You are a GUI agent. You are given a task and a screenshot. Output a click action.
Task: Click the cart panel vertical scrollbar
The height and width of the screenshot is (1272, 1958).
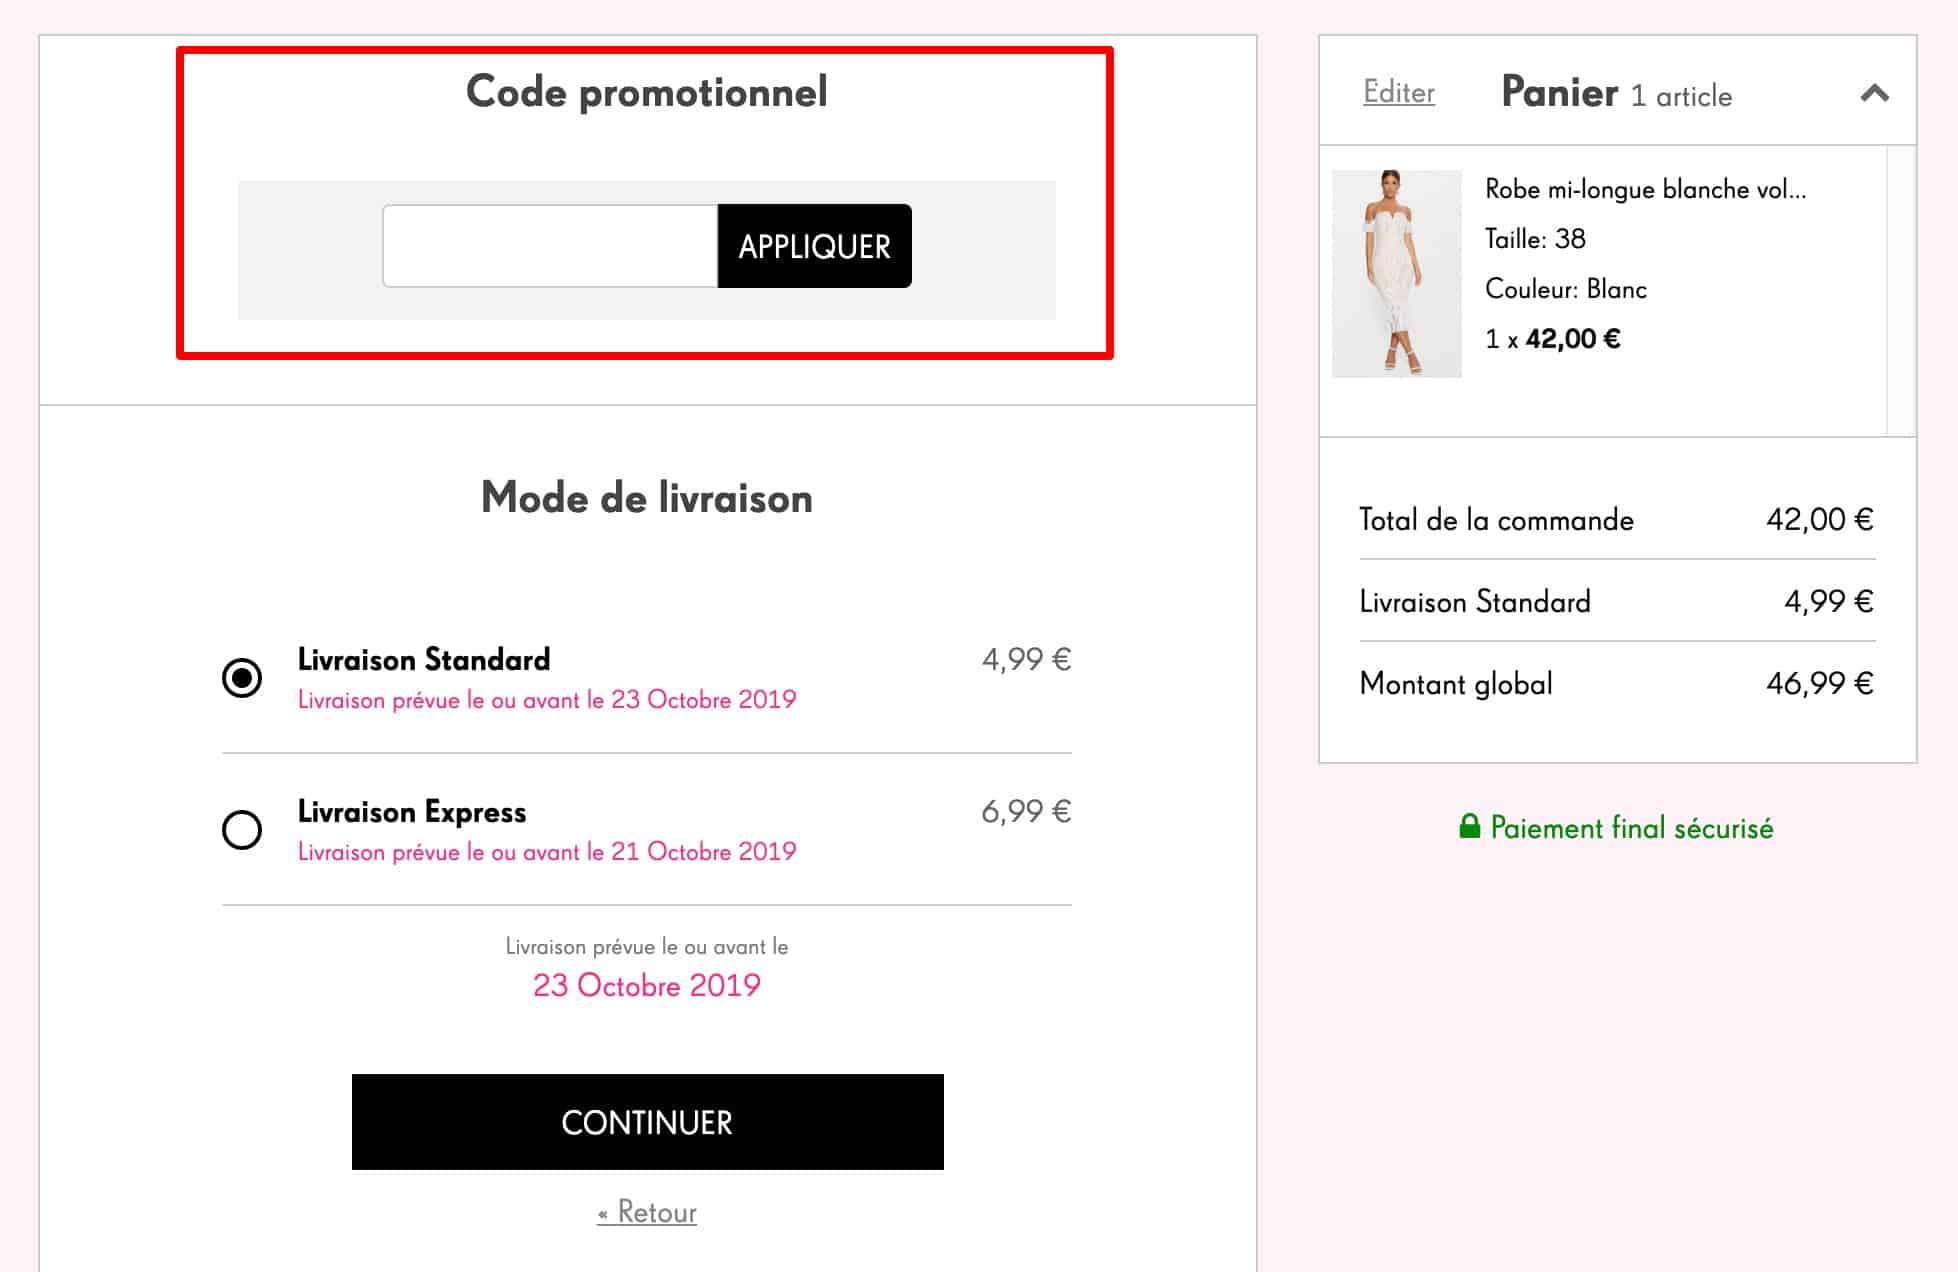(x=1901, y=290)
